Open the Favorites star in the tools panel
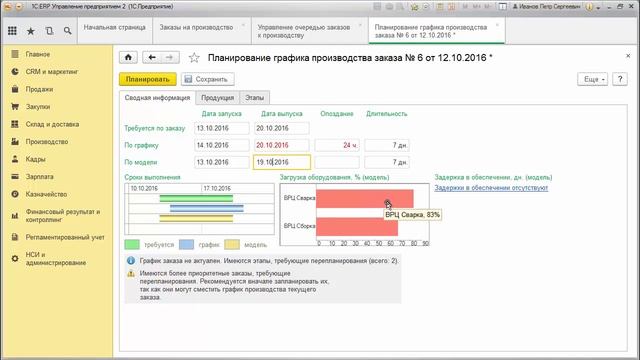Image resolution: width=640 pixels, height=360 pixels. point(31,31)
